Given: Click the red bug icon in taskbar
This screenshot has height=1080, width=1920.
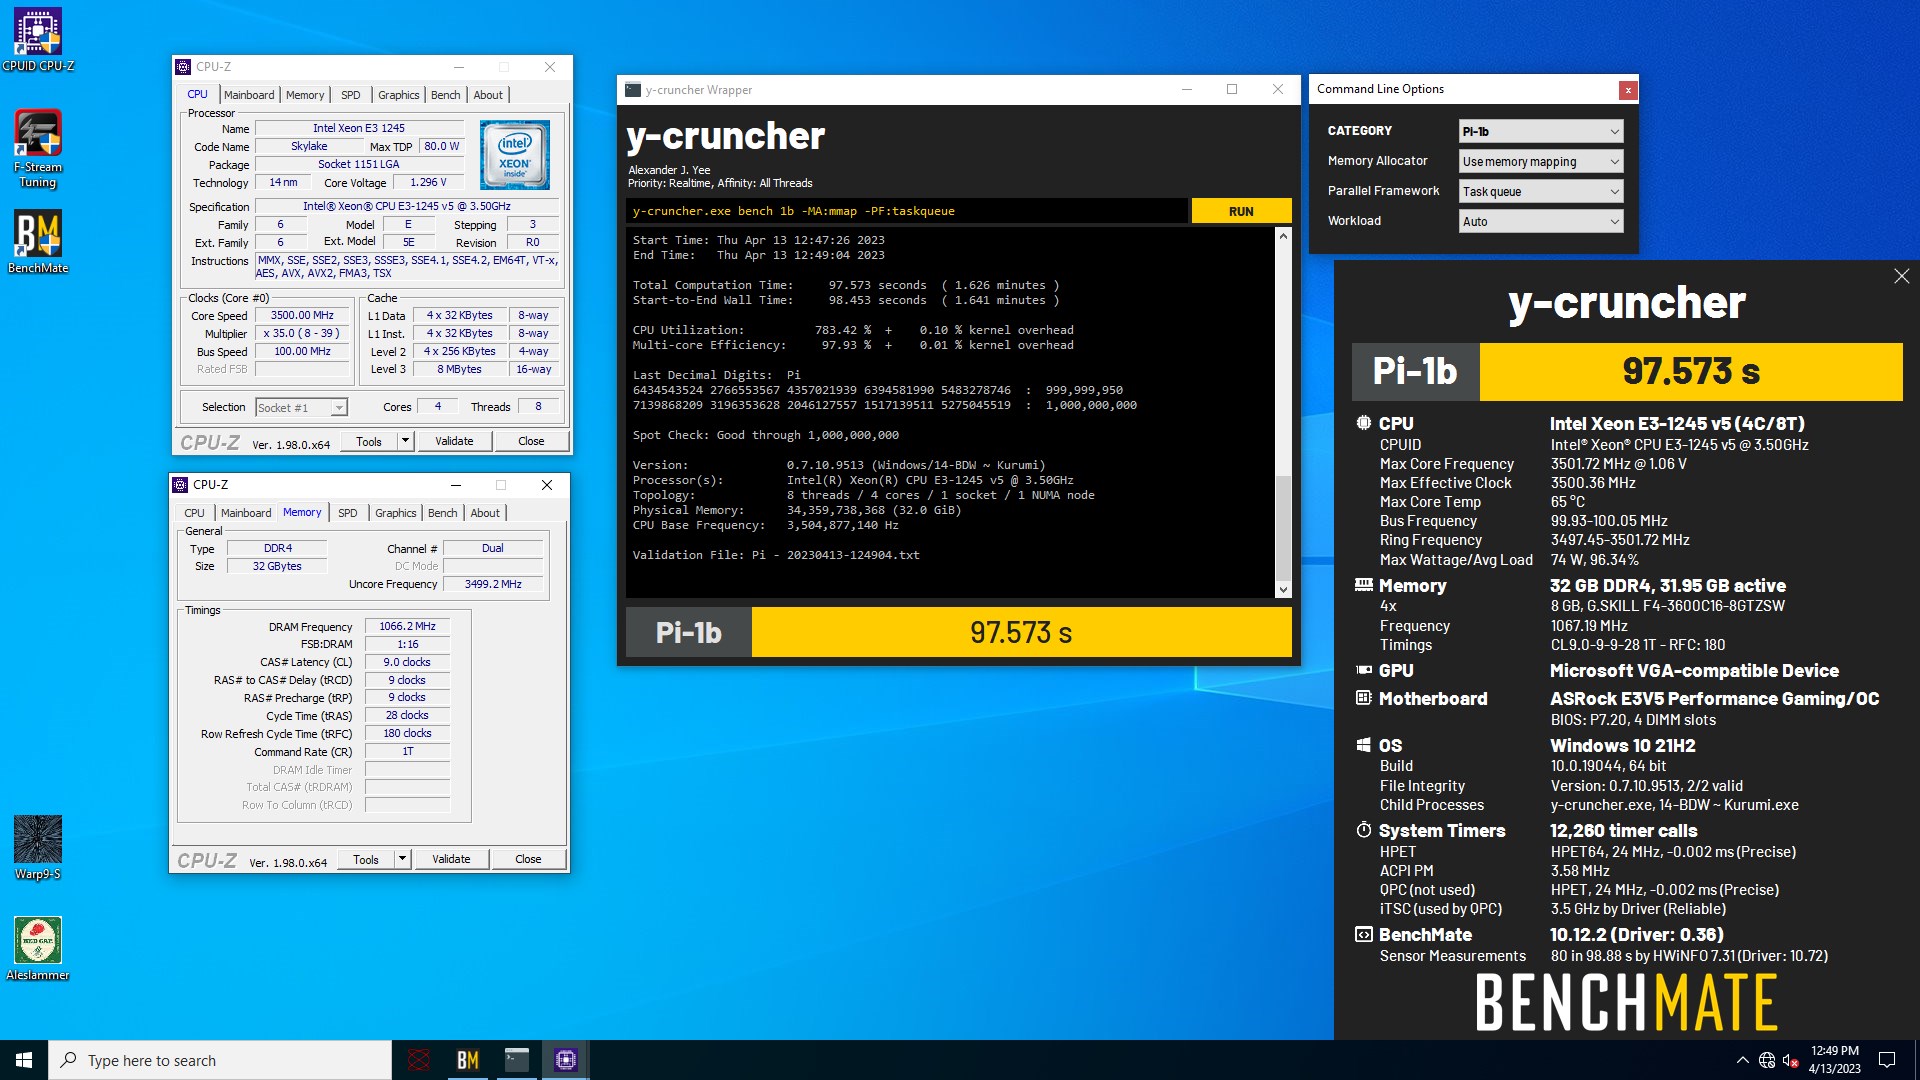Looking at the screenshot, I should point(419,1060).
